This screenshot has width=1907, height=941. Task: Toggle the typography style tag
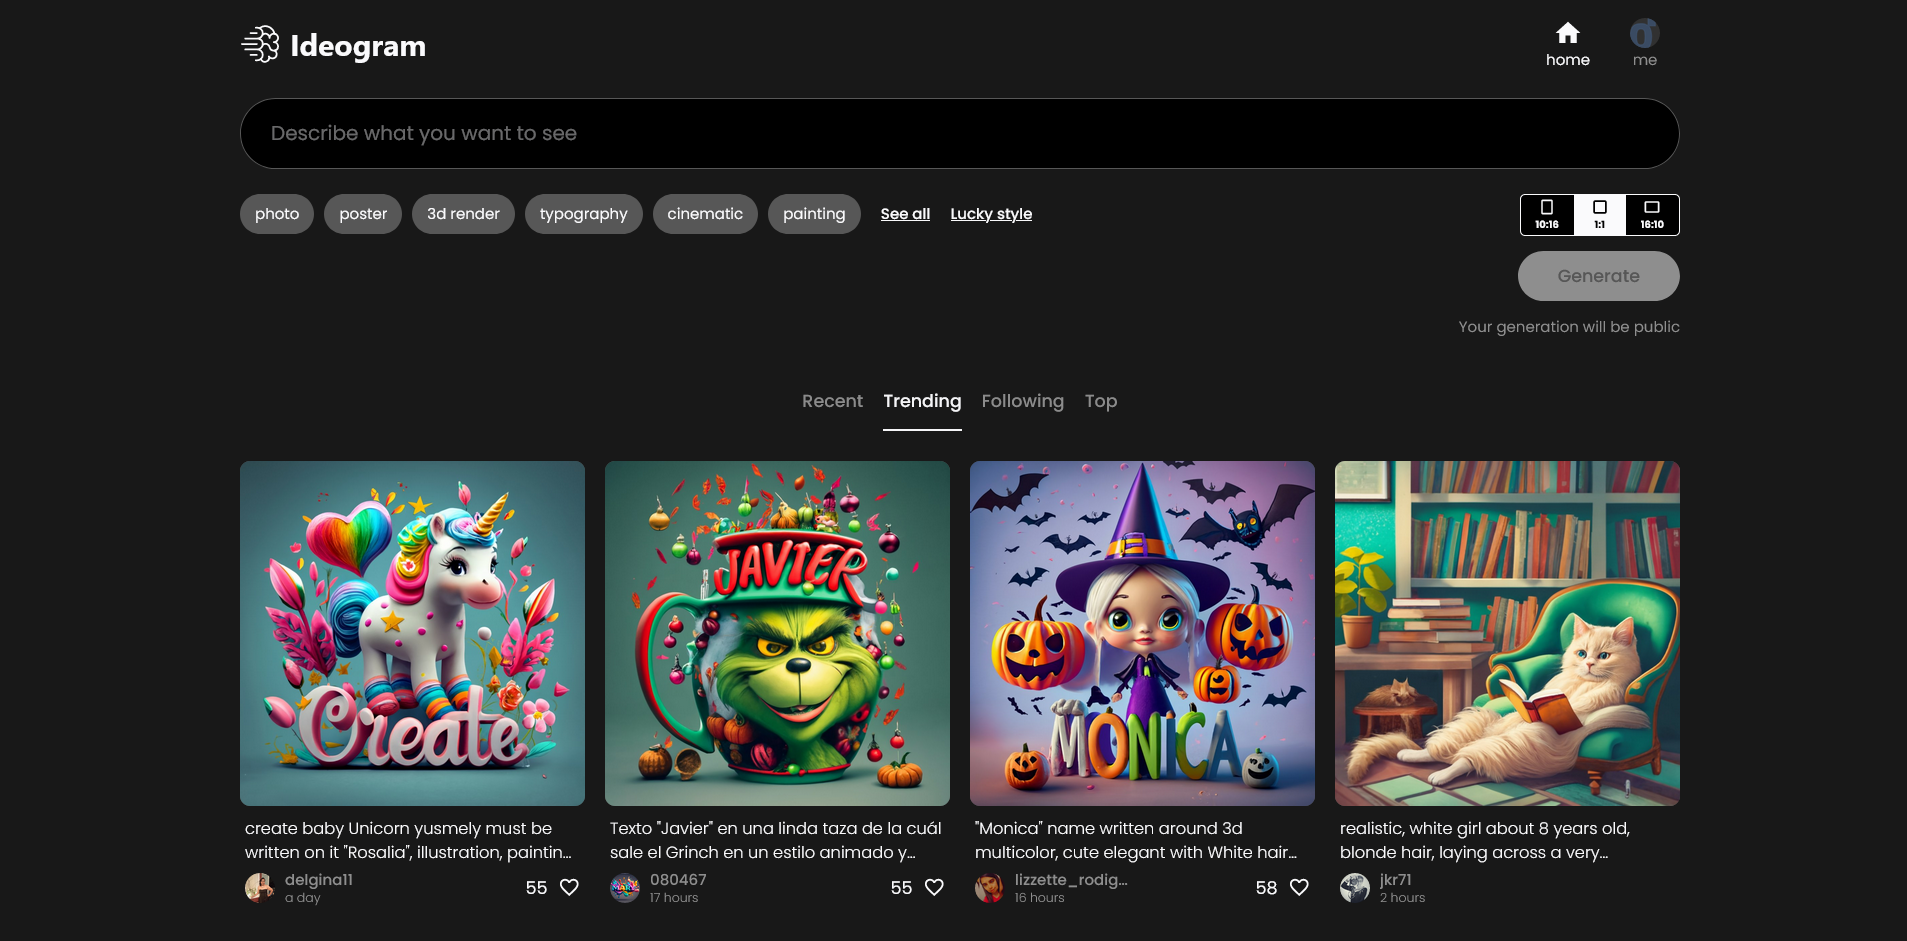(x=584, y=214)
